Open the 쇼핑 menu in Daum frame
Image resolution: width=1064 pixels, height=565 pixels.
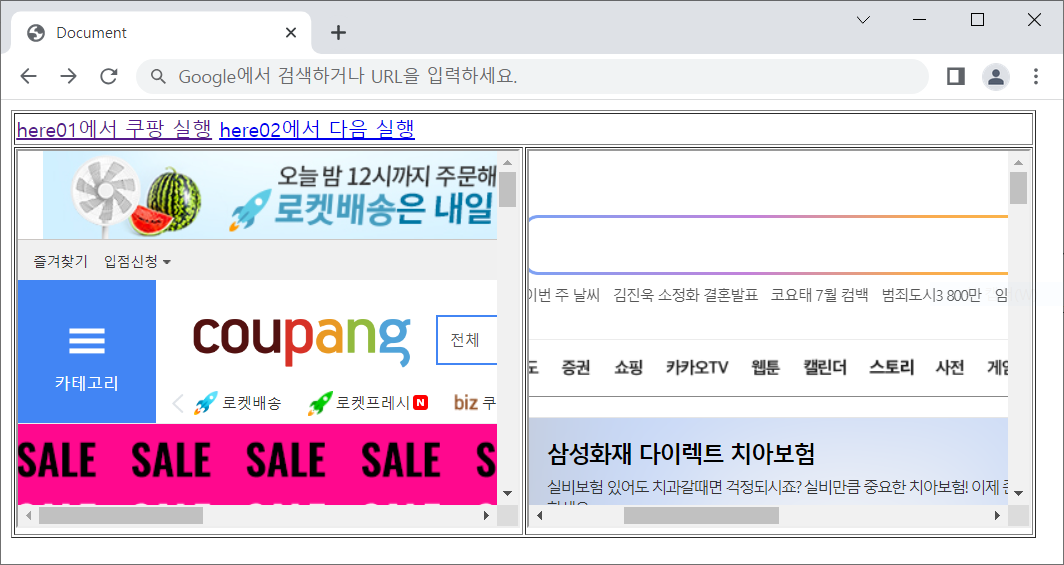click(628, 368)
